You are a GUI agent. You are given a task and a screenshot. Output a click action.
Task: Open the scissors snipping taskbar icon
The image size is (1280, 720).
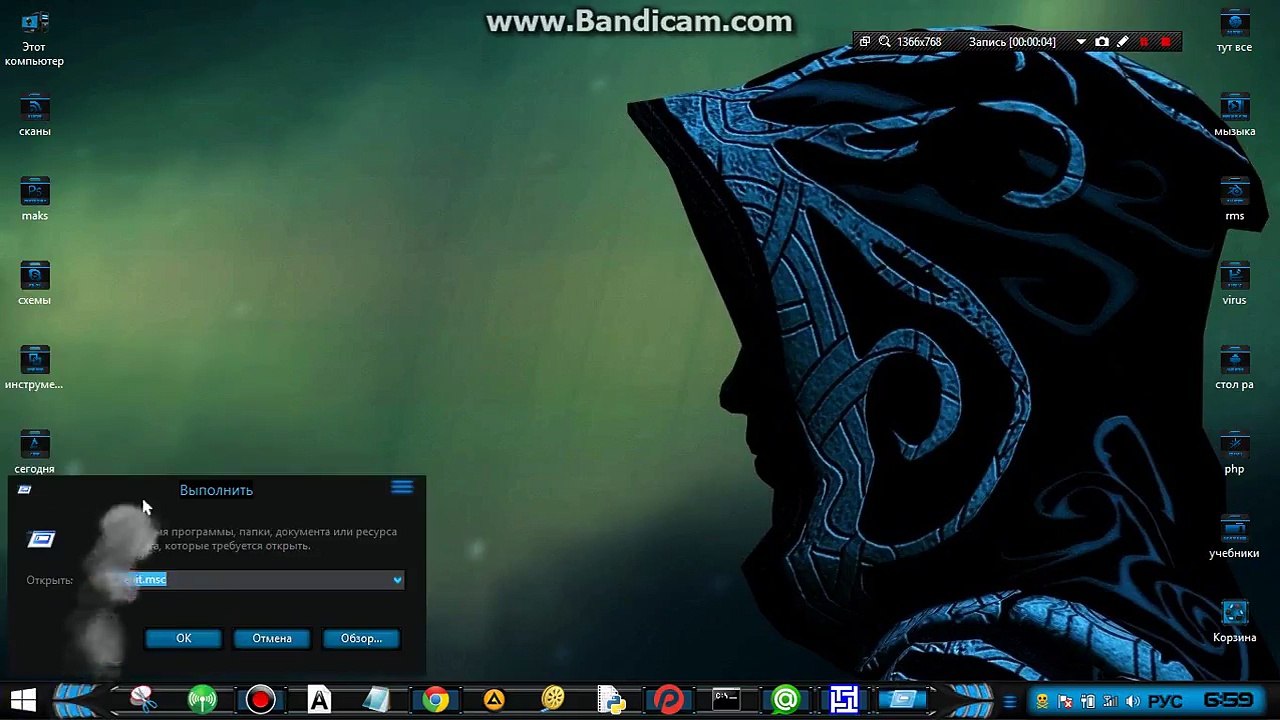coord(143,700)
